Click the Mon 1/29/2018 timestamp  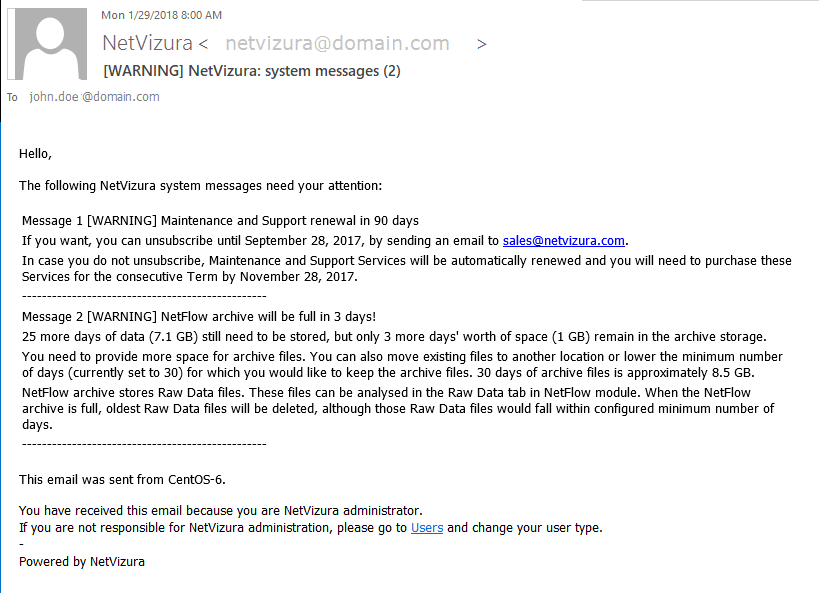tap(161, 15)
